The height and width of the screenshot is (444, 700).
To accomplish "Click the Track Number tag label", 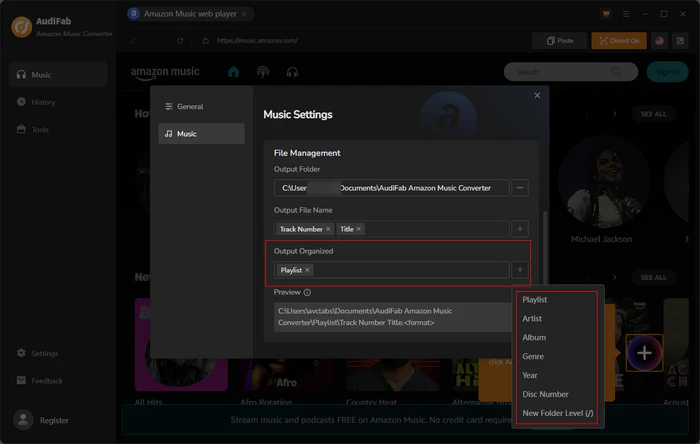I will pos(301,229).
